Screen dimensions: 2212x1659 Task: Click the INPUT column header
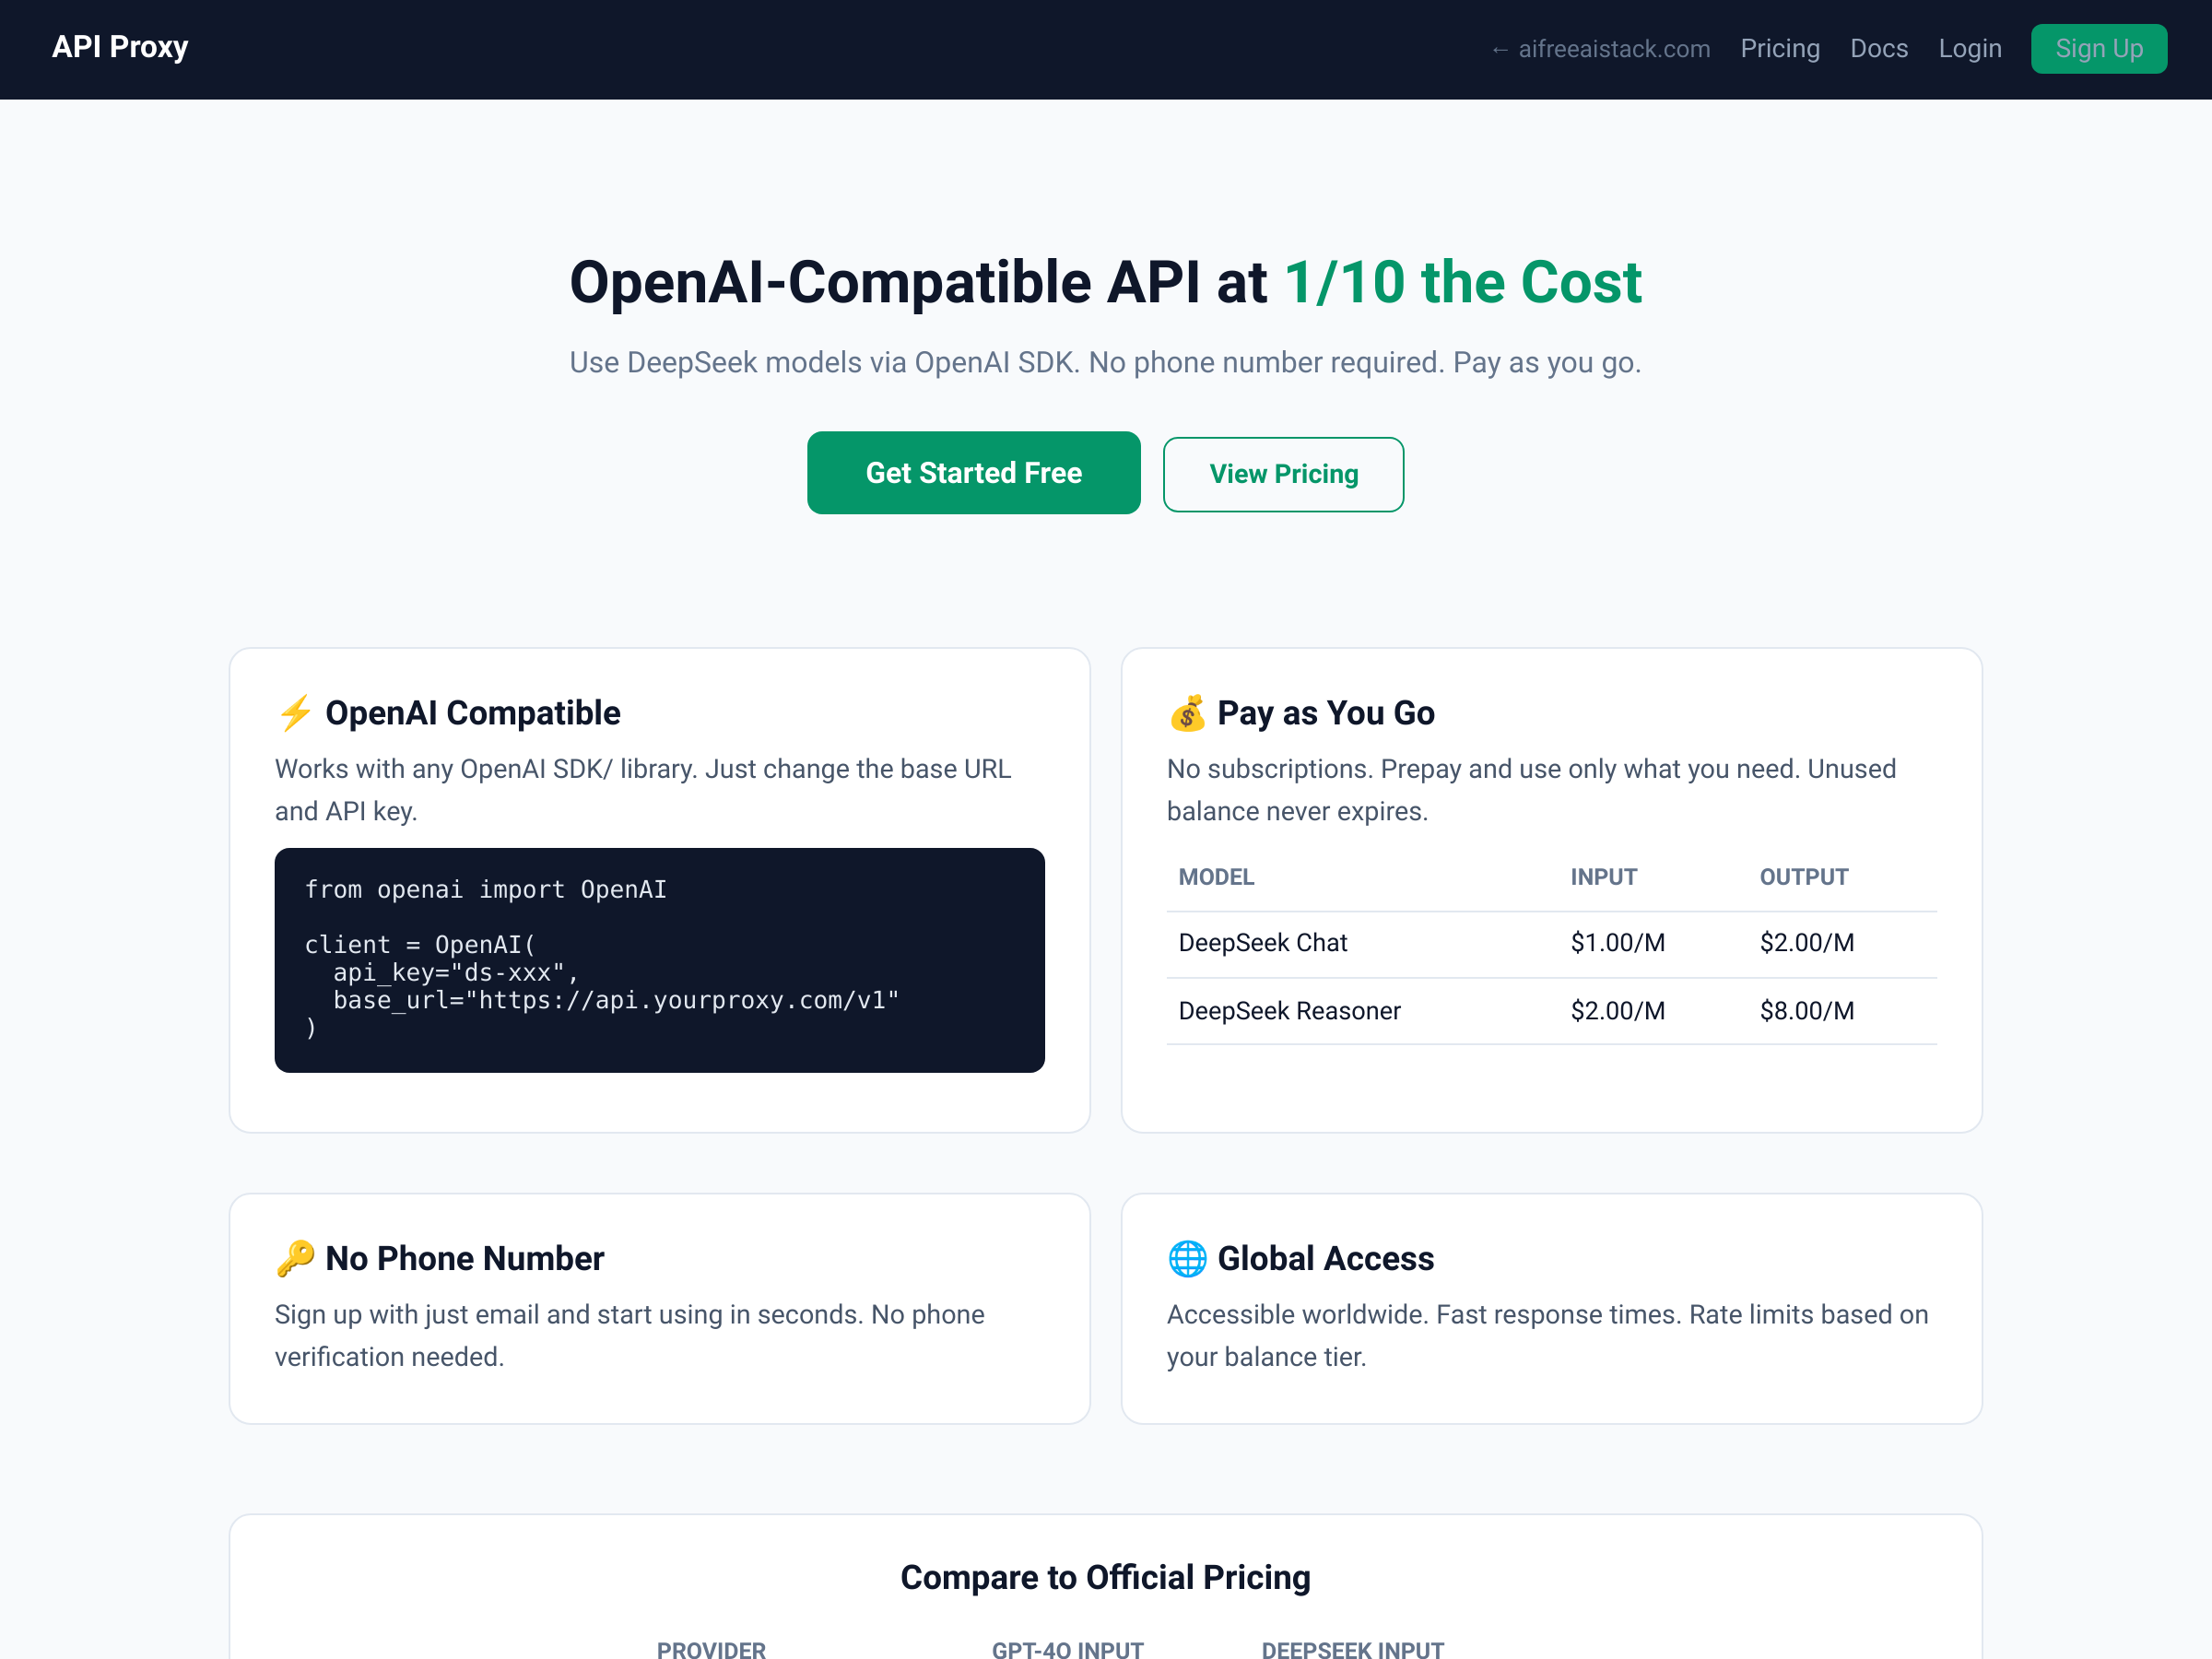click(1603, 877)
